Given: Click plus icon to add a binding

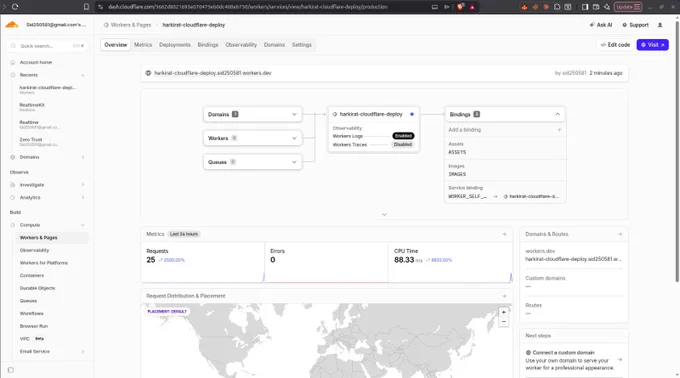Looking at the screenshot, I should click(559, 130).
